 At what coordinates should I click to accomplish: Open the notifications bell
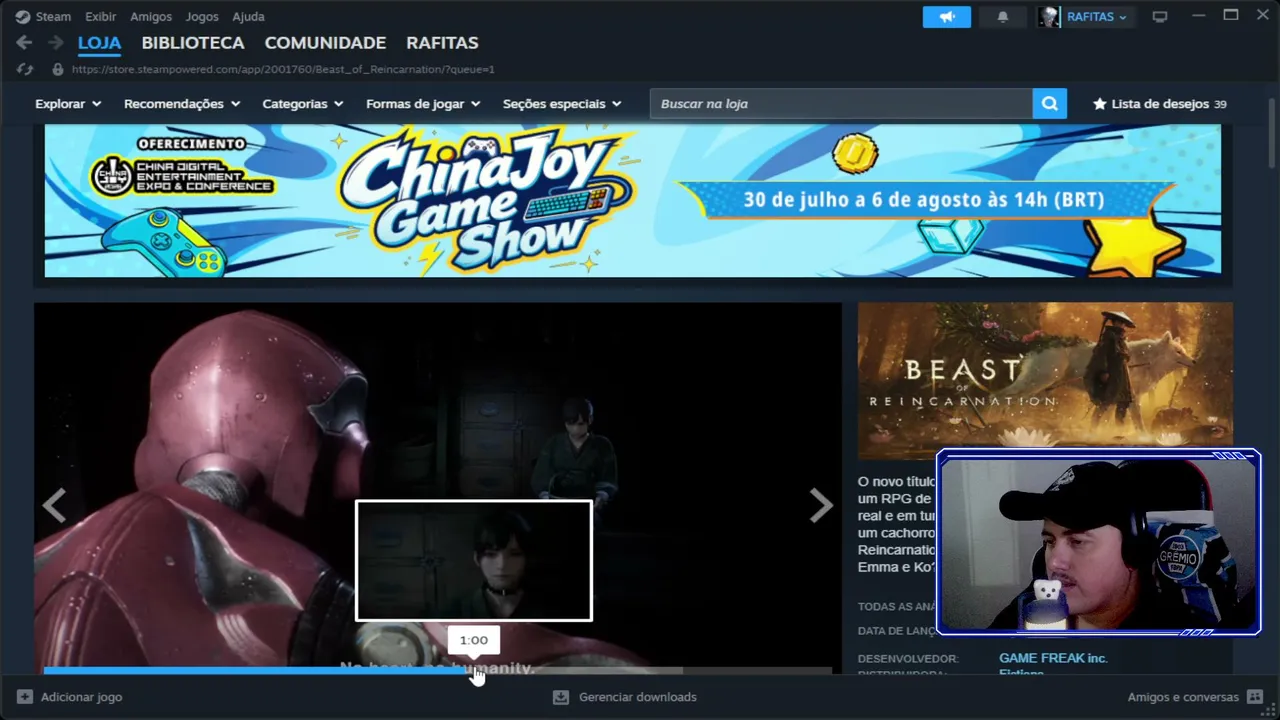(1003, 17)
